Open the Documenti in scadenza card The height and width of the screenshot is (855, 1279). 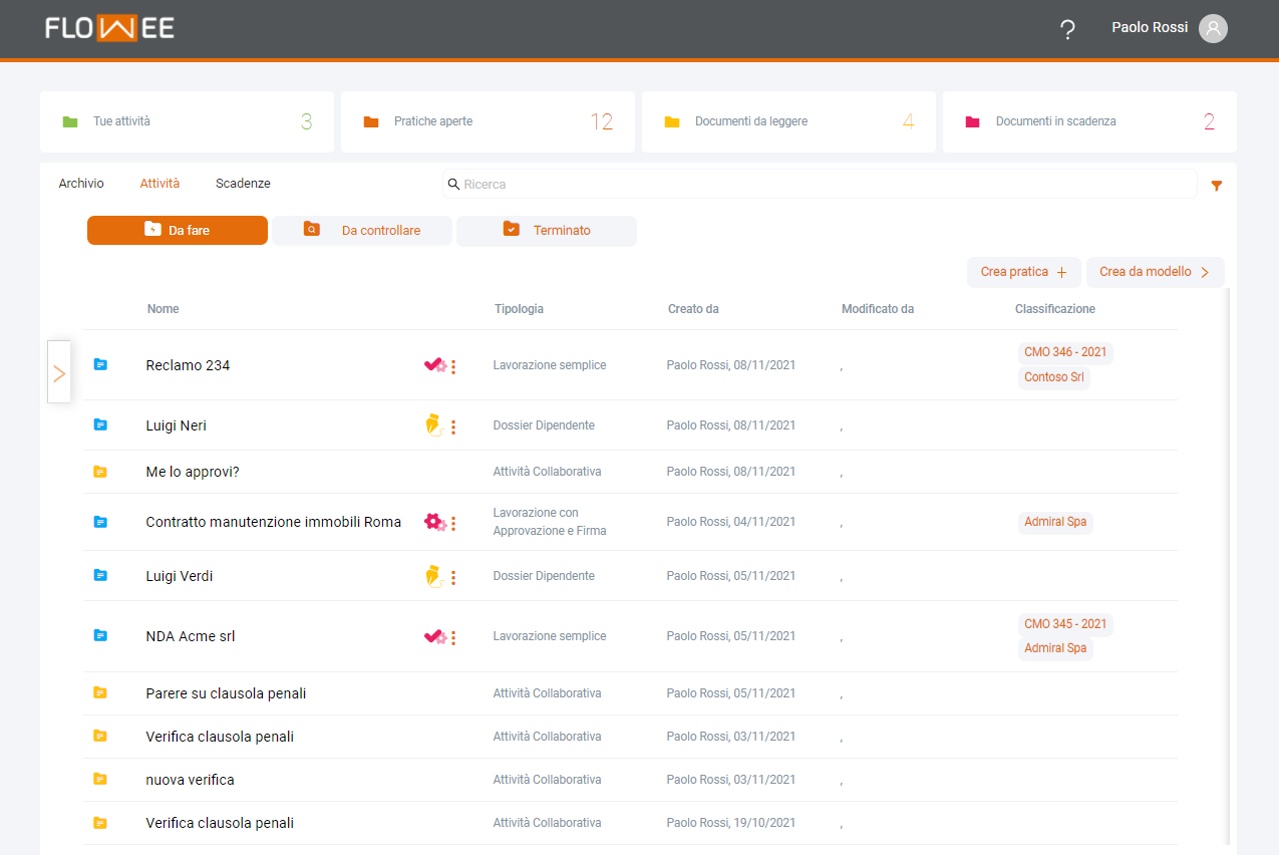pyautogui.click(x=1089, y=122)
